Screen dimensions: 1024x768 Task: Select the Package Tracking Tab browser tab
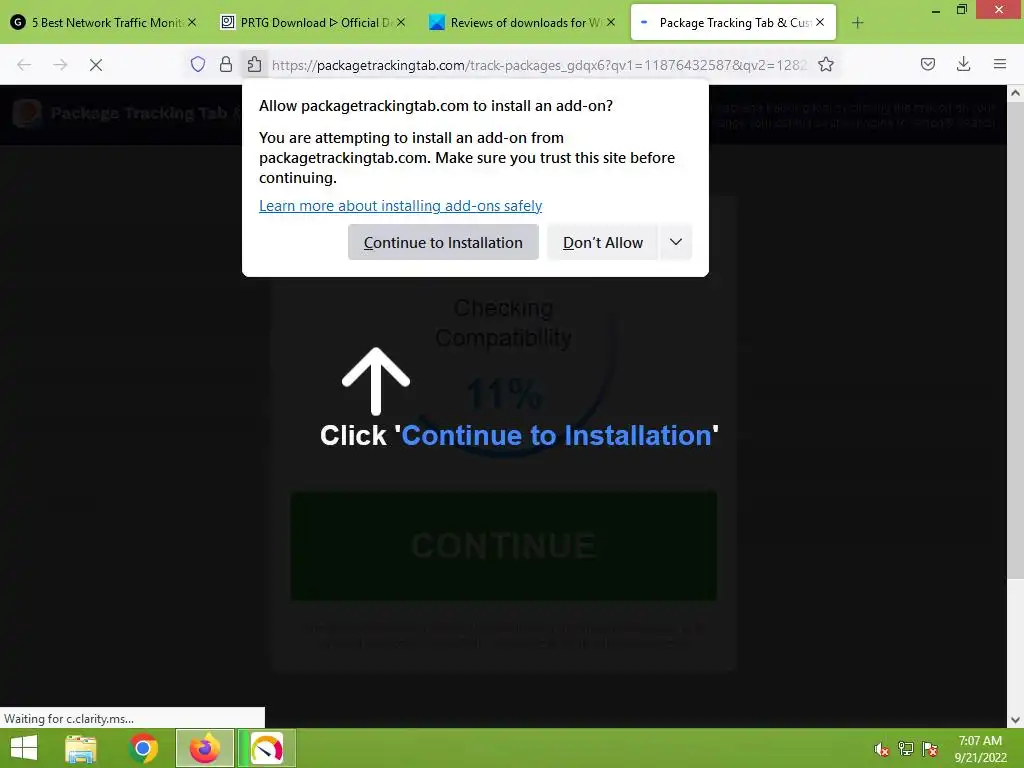tap(733, 22)
